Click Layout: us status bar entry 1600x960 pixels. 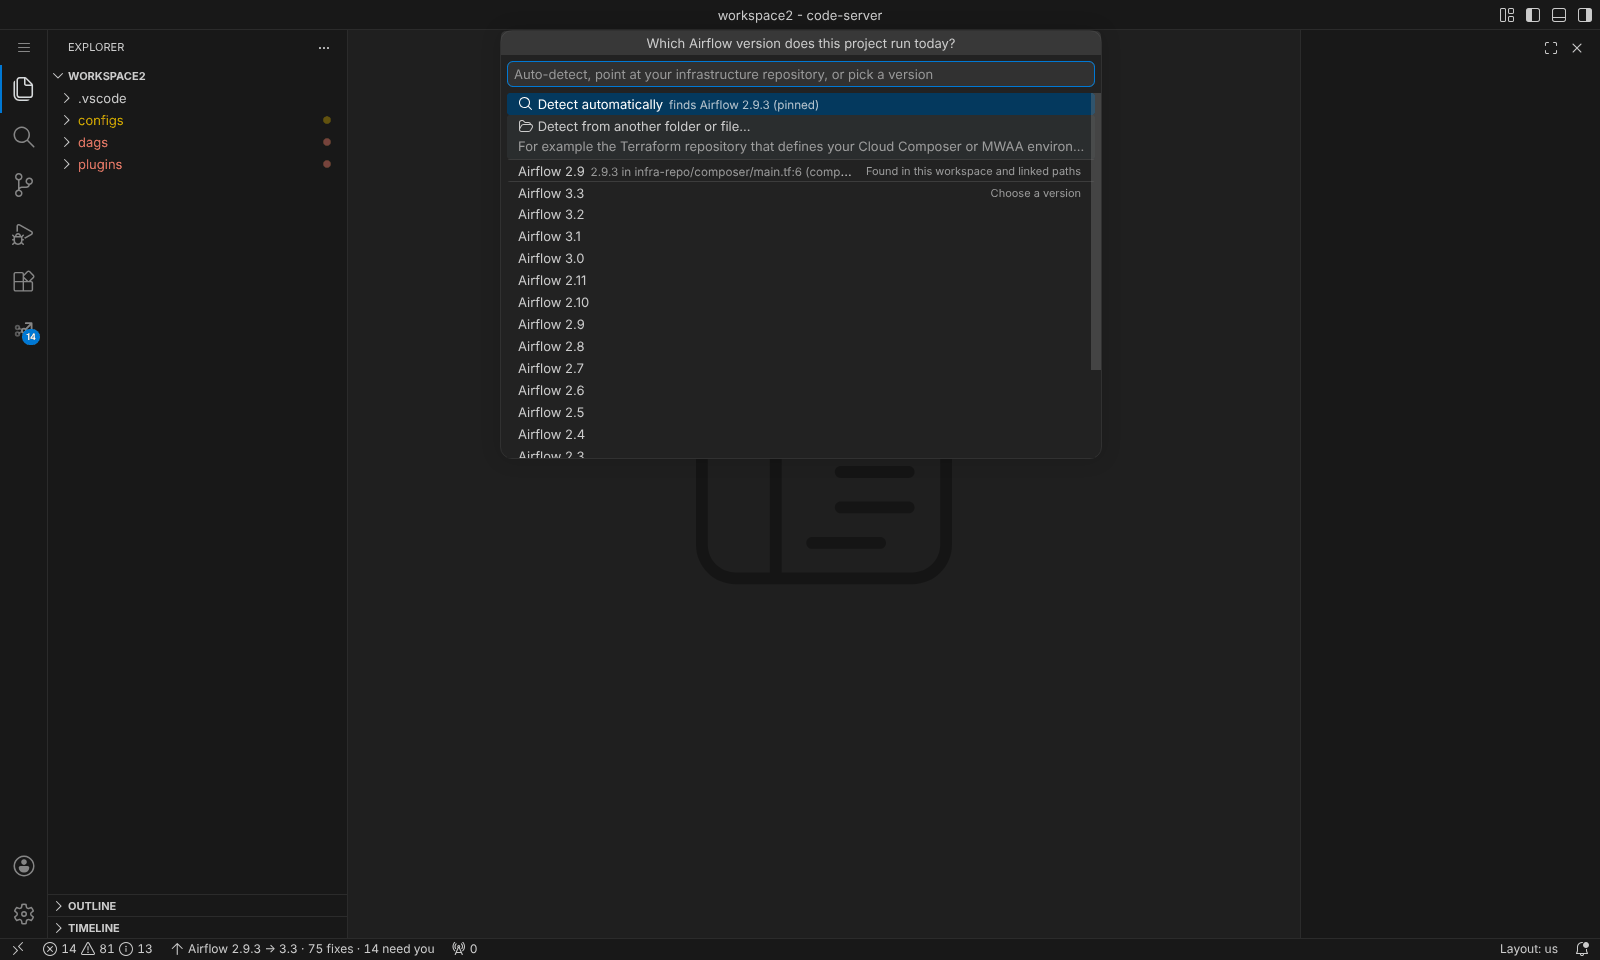1528,949
